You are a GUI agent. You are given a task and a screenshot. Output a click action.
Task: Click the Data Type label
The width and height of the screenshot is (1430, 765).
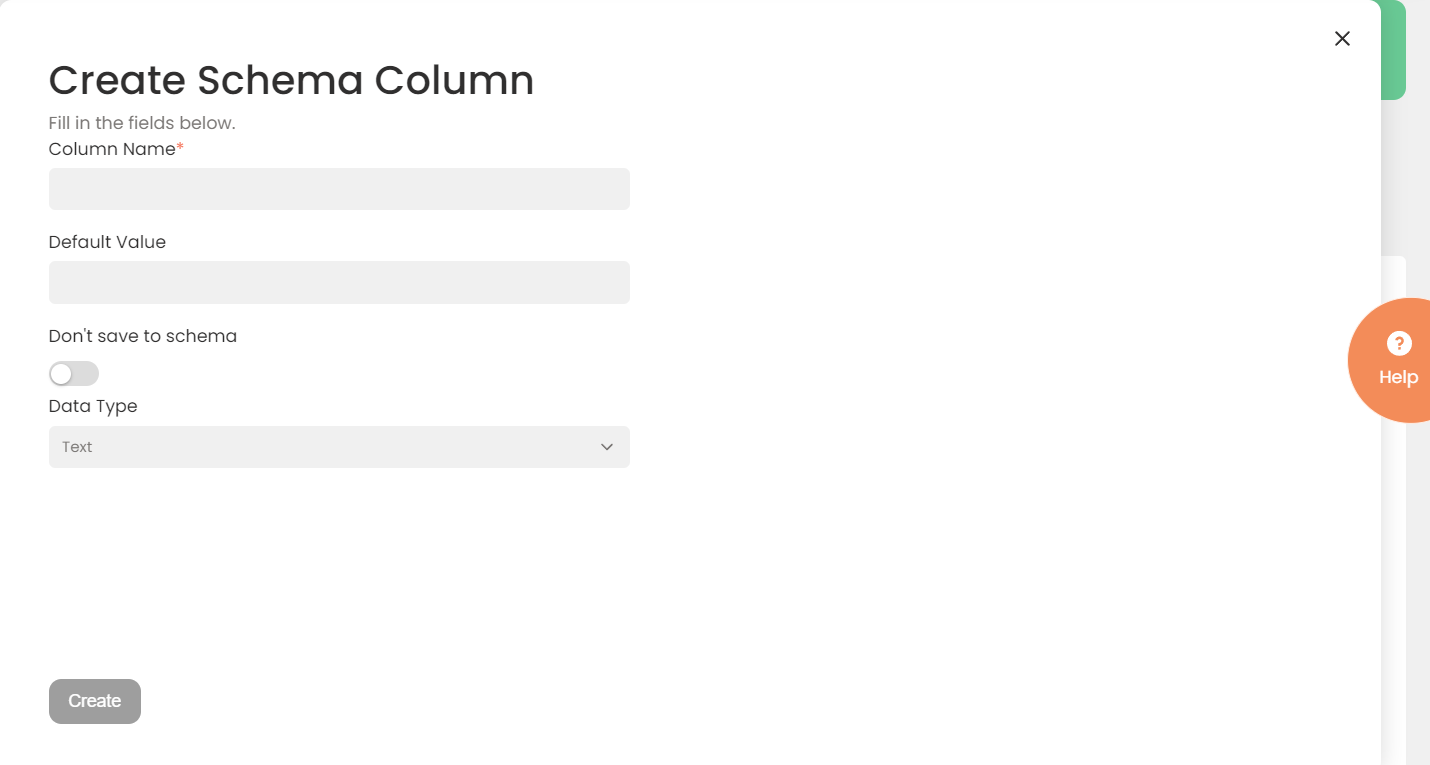[93, 406]
